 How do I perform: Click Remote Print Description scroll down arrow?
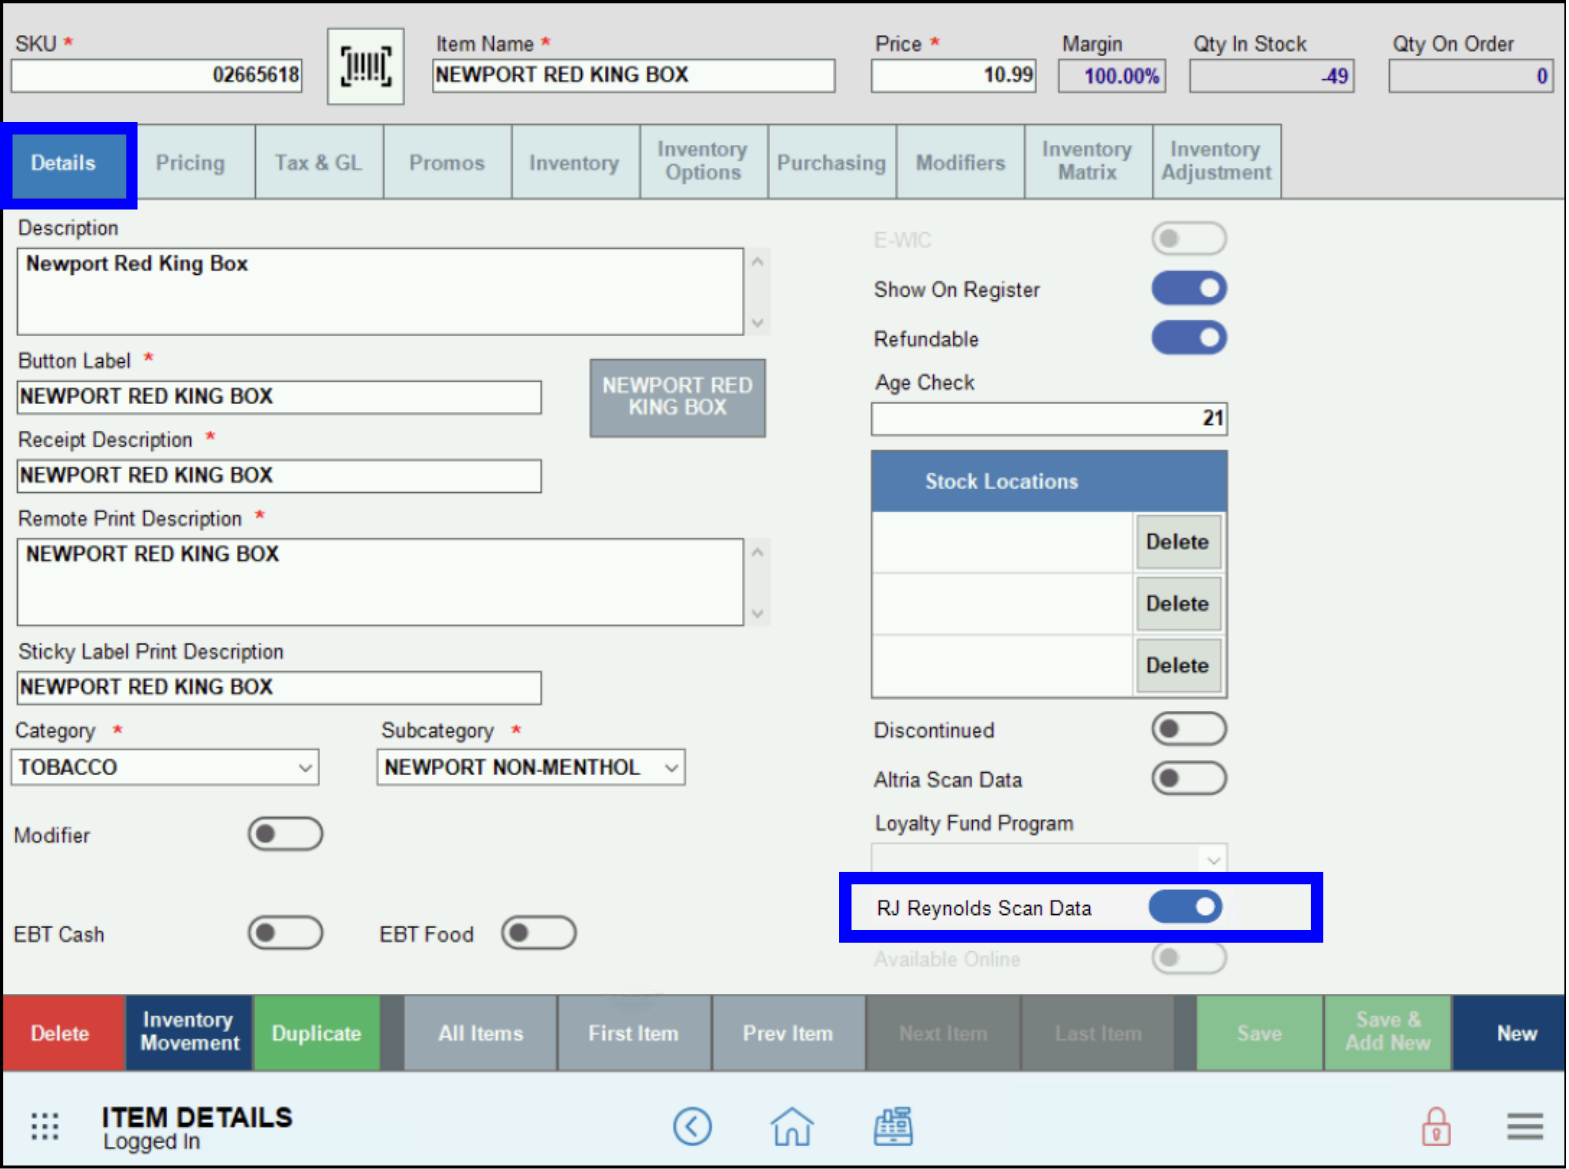click(x=758, y=613)
